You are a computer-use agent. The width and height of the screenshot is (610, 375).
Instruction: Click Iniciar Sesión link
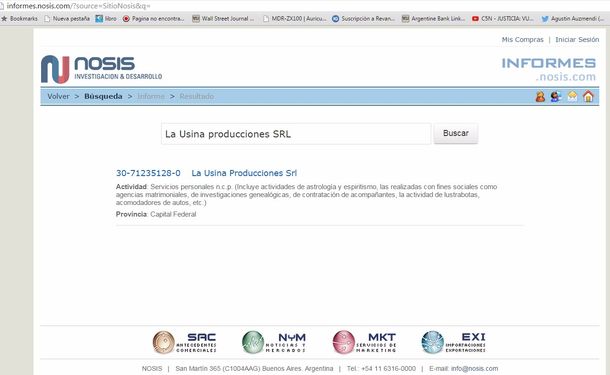coord(577,40)
